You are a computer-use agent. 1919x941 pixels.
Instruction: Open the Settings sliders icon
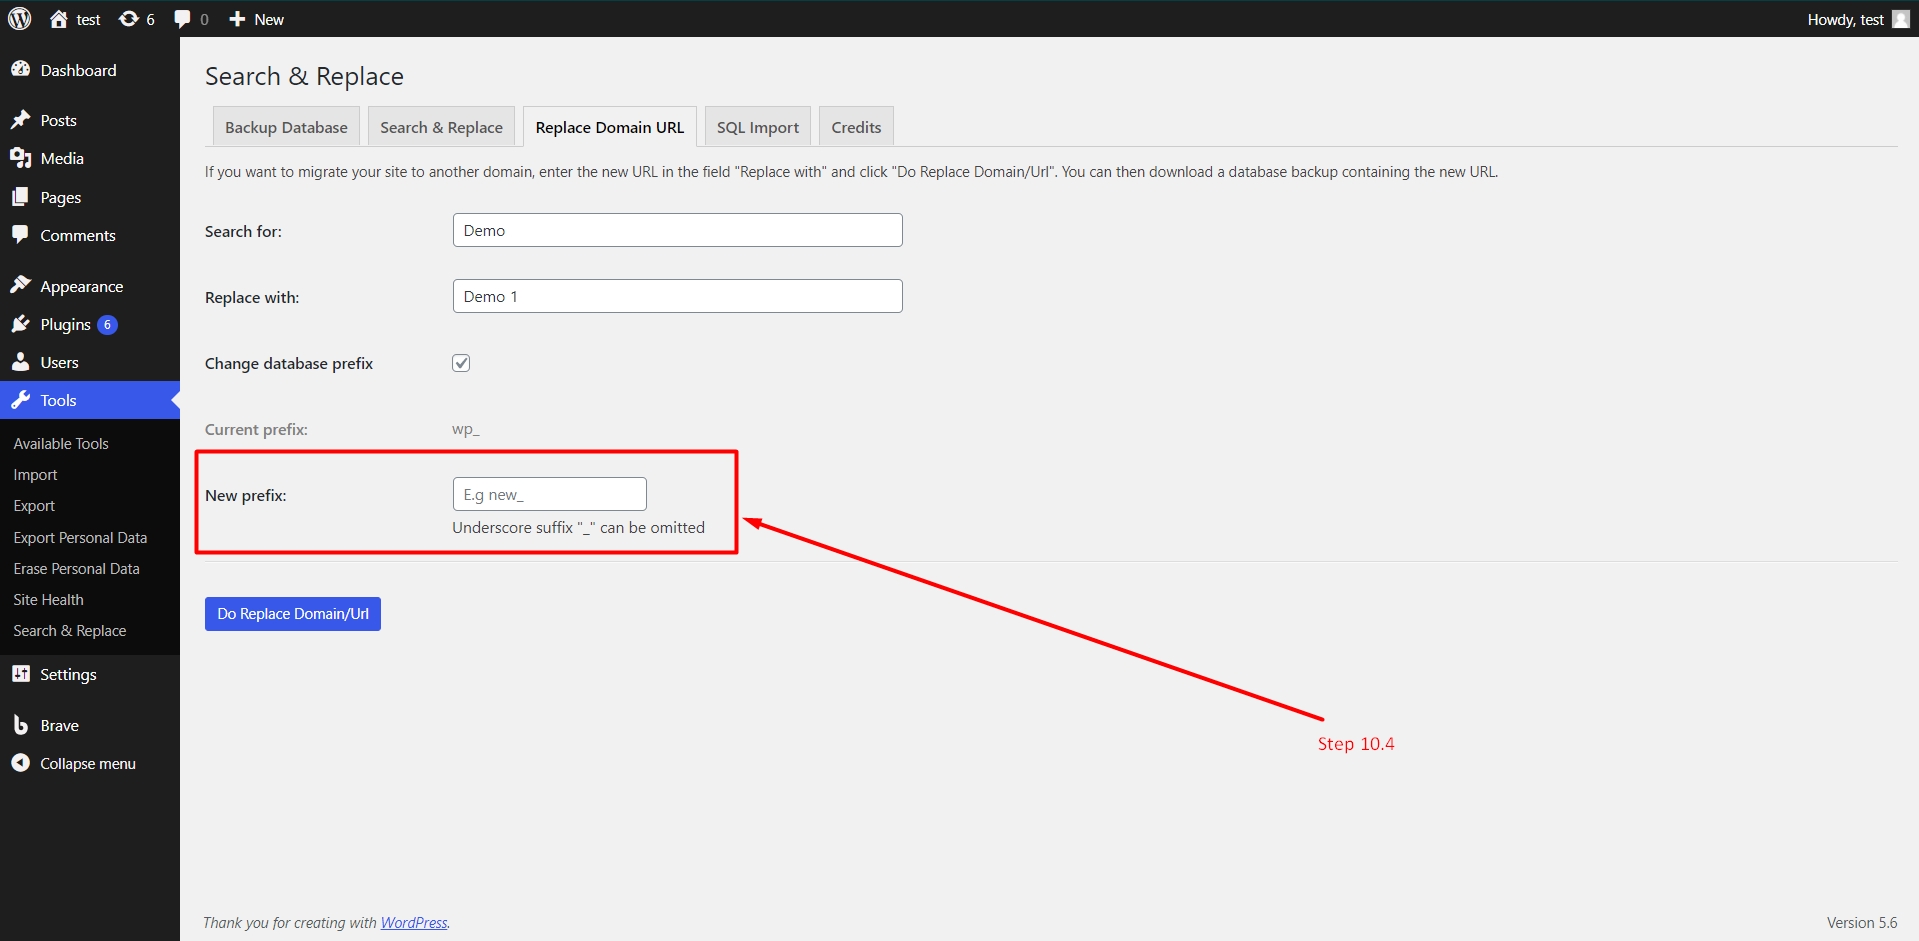(x=20, y=674)
